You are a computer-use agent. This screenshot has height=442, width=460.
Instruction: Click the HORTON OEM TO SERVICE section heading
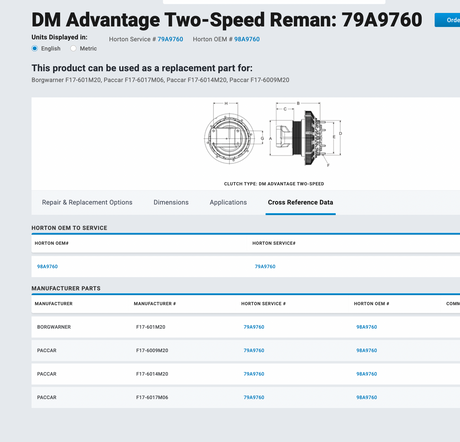tap(69, 228)
